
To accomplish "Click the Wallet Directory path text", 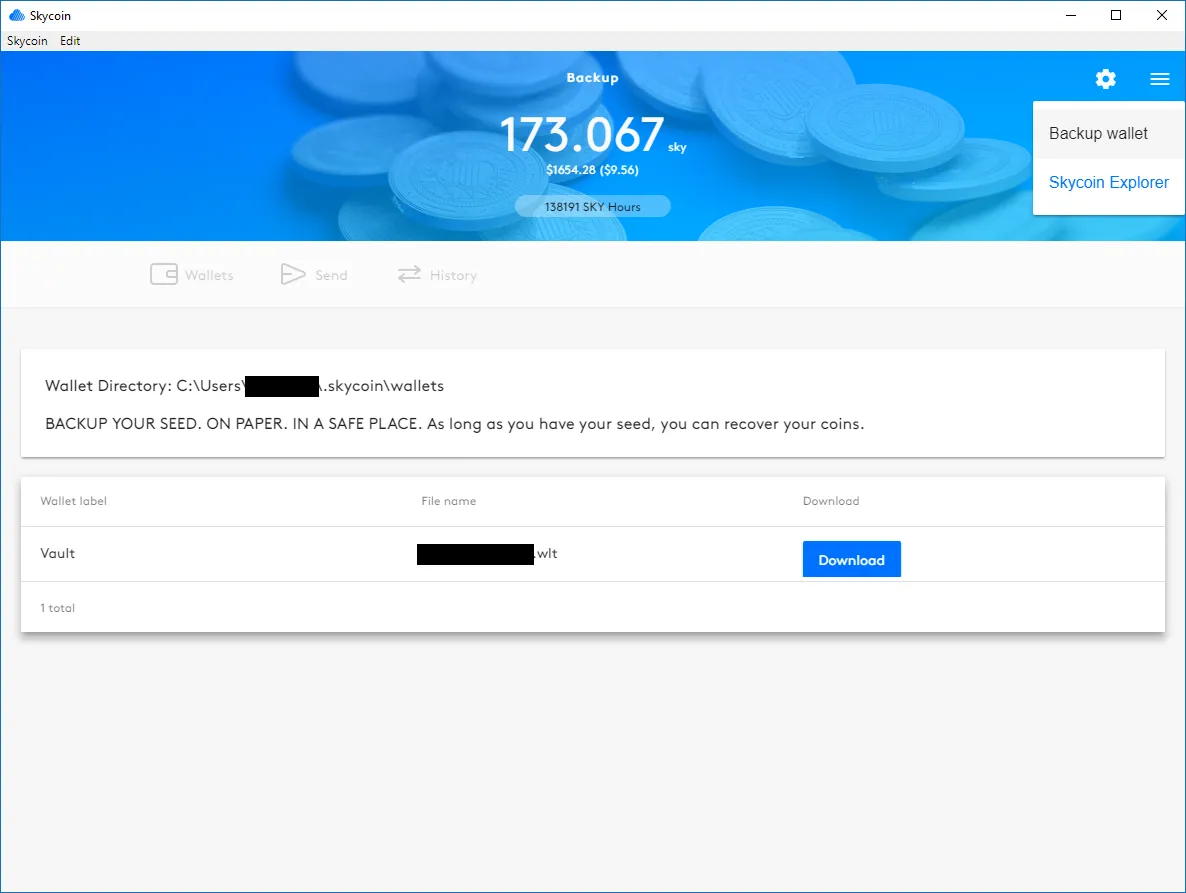I will [244, 386].
